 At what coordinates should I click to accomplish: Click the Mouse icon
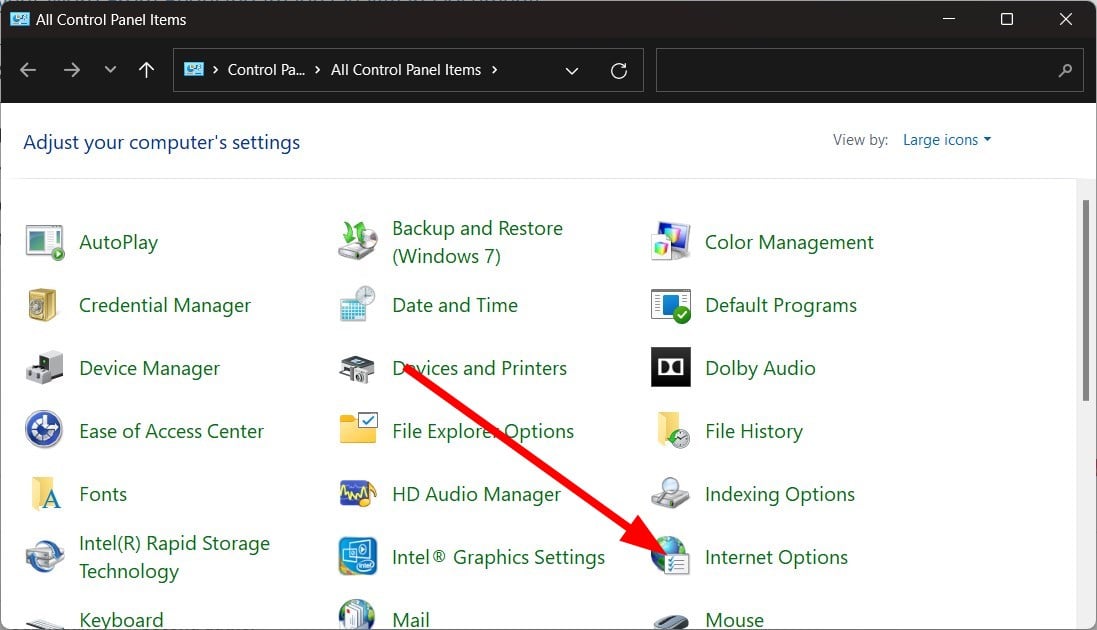(670, 621)
